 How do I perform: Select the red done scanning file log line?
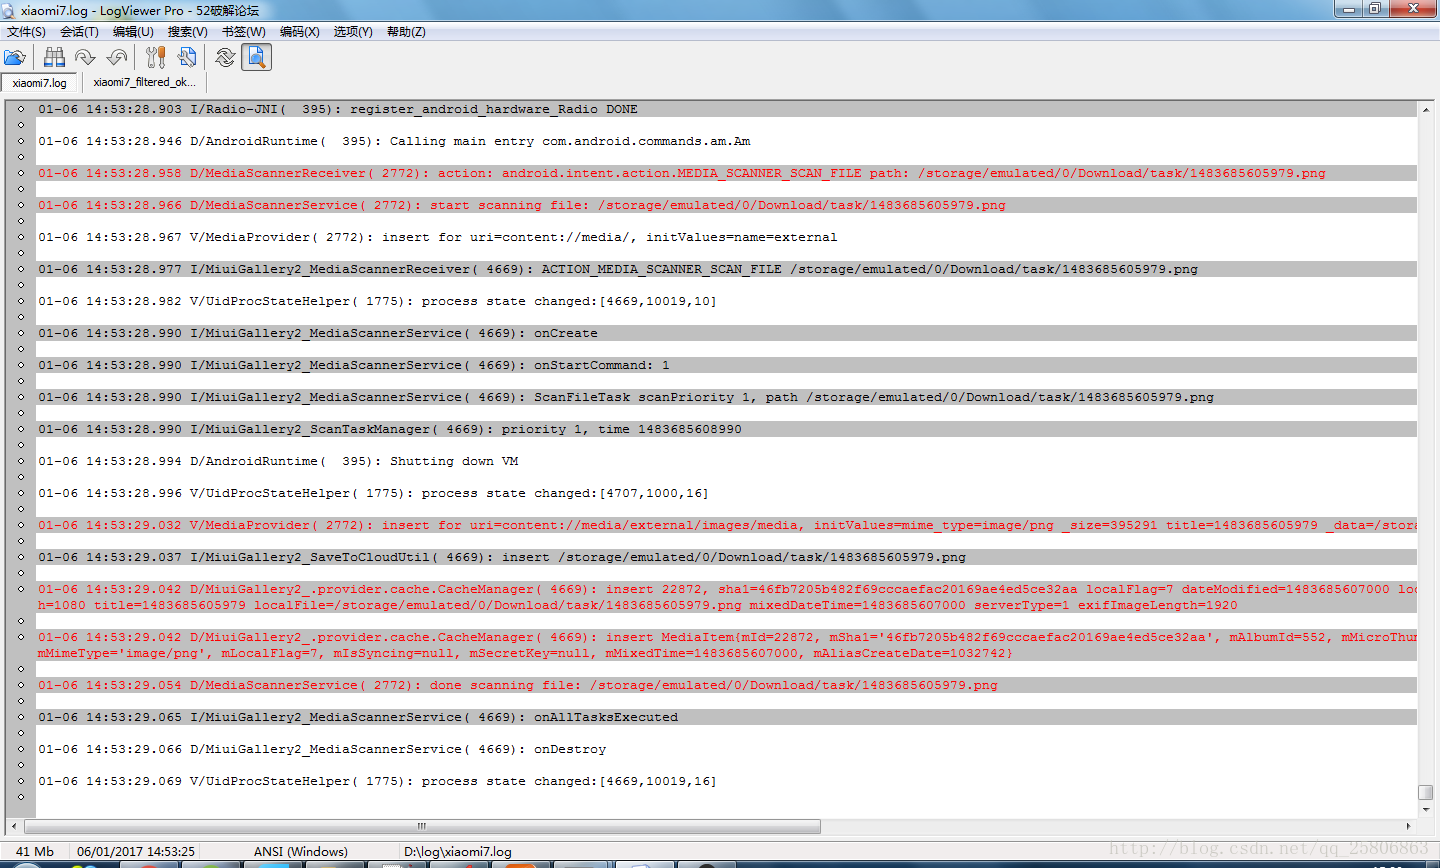tap(727, 685)
